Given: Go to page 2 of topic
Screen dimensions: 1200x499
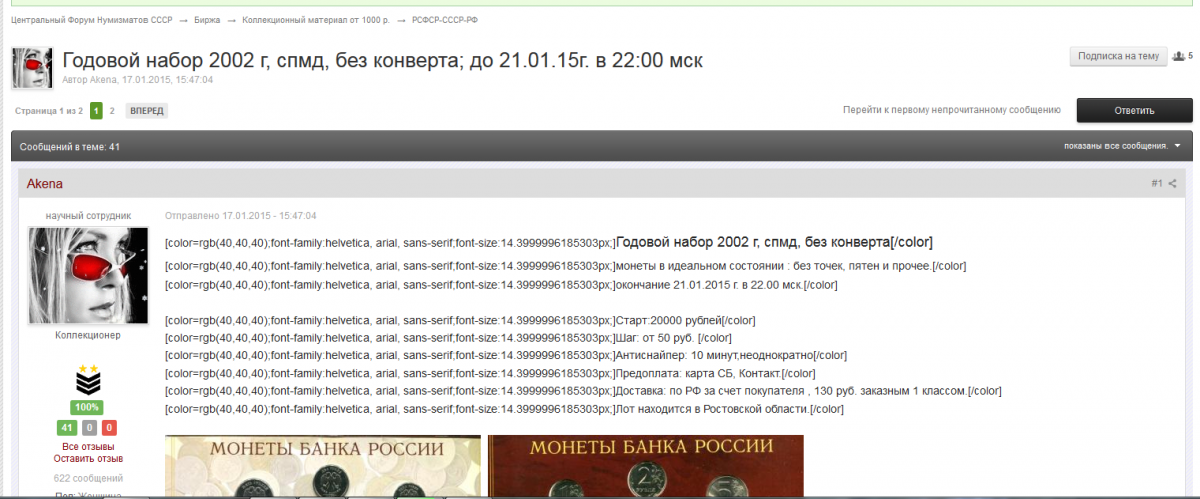Looking at the screenshot, I should tap(112, 111).
